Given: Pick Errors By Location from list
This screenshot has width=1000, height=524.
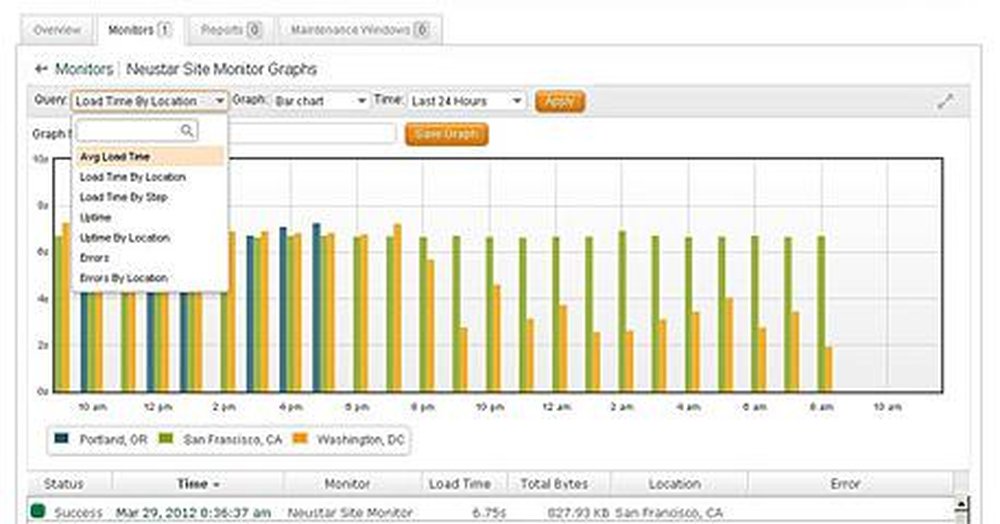Looking at the screenshot, I should [123, 278].
